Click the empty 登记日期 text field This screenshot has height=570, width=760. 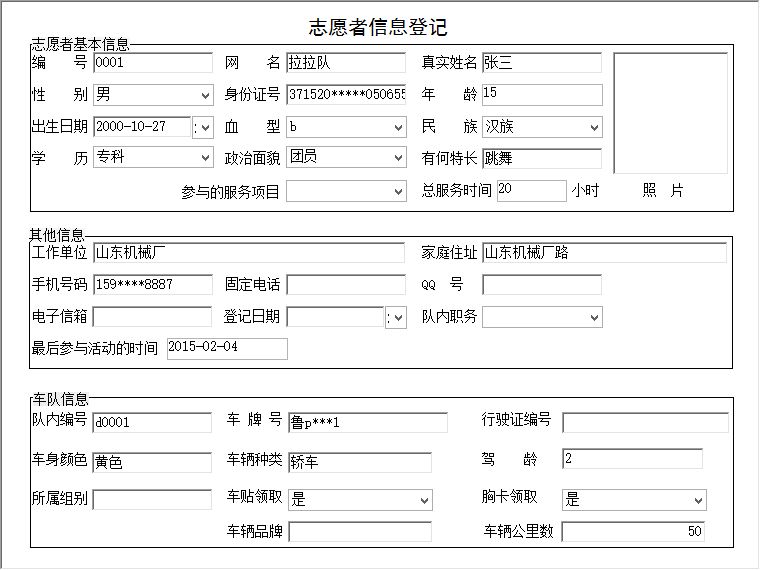coord(335,317)
